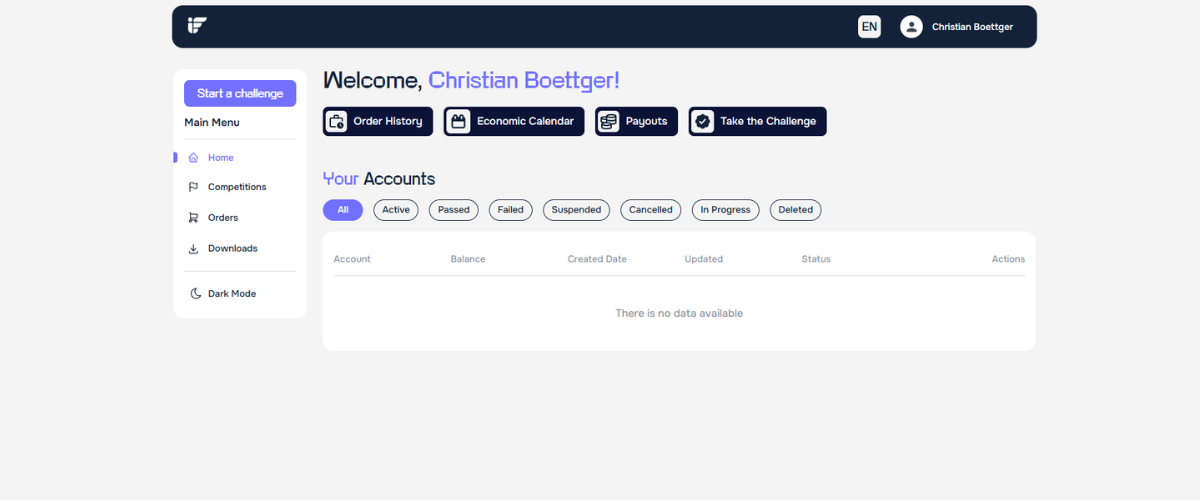Open Payouts
This screenshot has width=1200, height=500.
click(x=637, y=121)
